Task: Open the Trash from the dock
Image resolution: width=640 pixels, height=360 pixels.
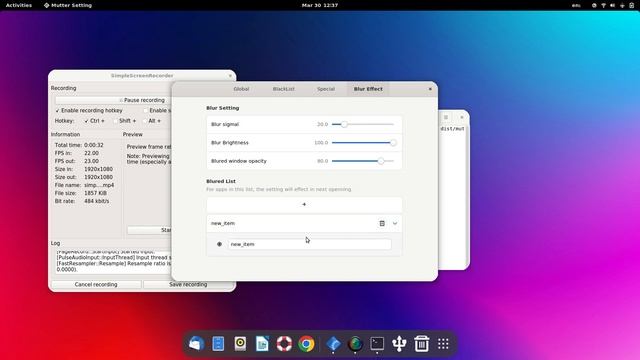Action: [x=421, y=344]
